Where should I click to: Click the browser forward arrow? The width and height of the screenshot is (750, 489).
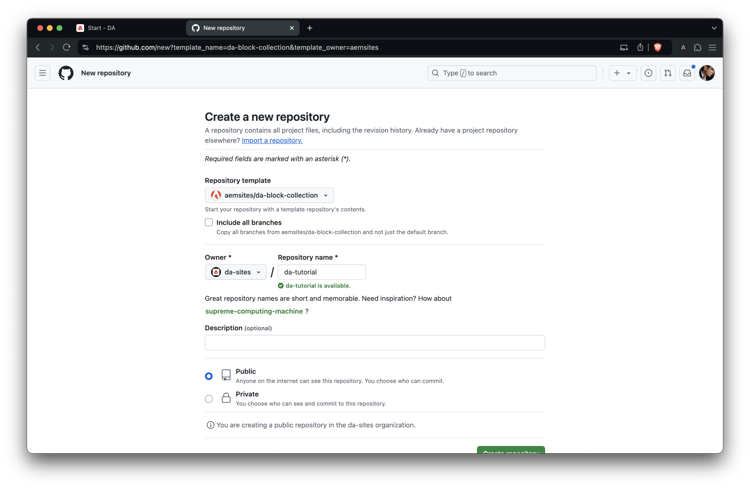[52, 47]
